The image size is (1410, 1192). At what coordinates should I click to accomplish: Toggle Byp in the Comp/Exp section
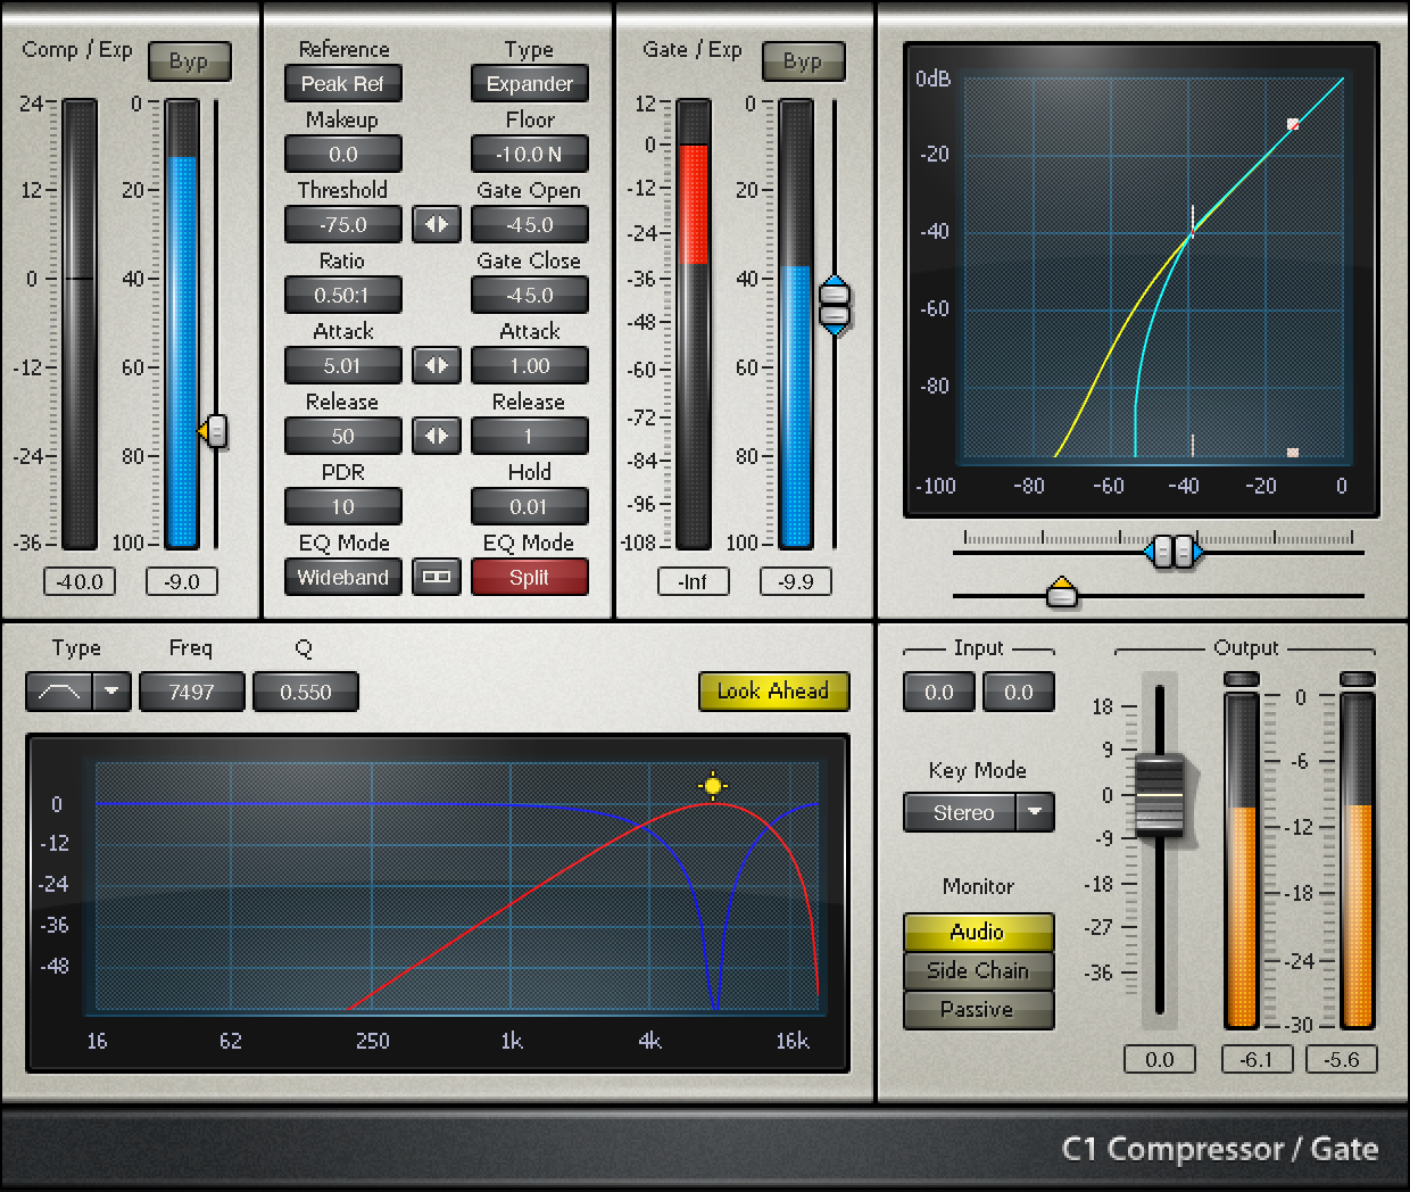tap(190, 61)
